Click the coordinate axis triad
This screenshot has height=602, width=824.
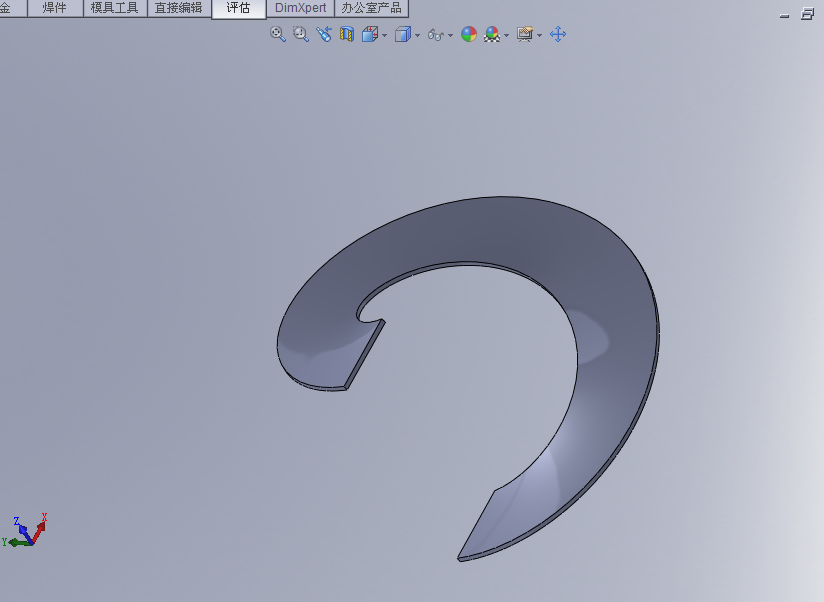coord(24,531)
